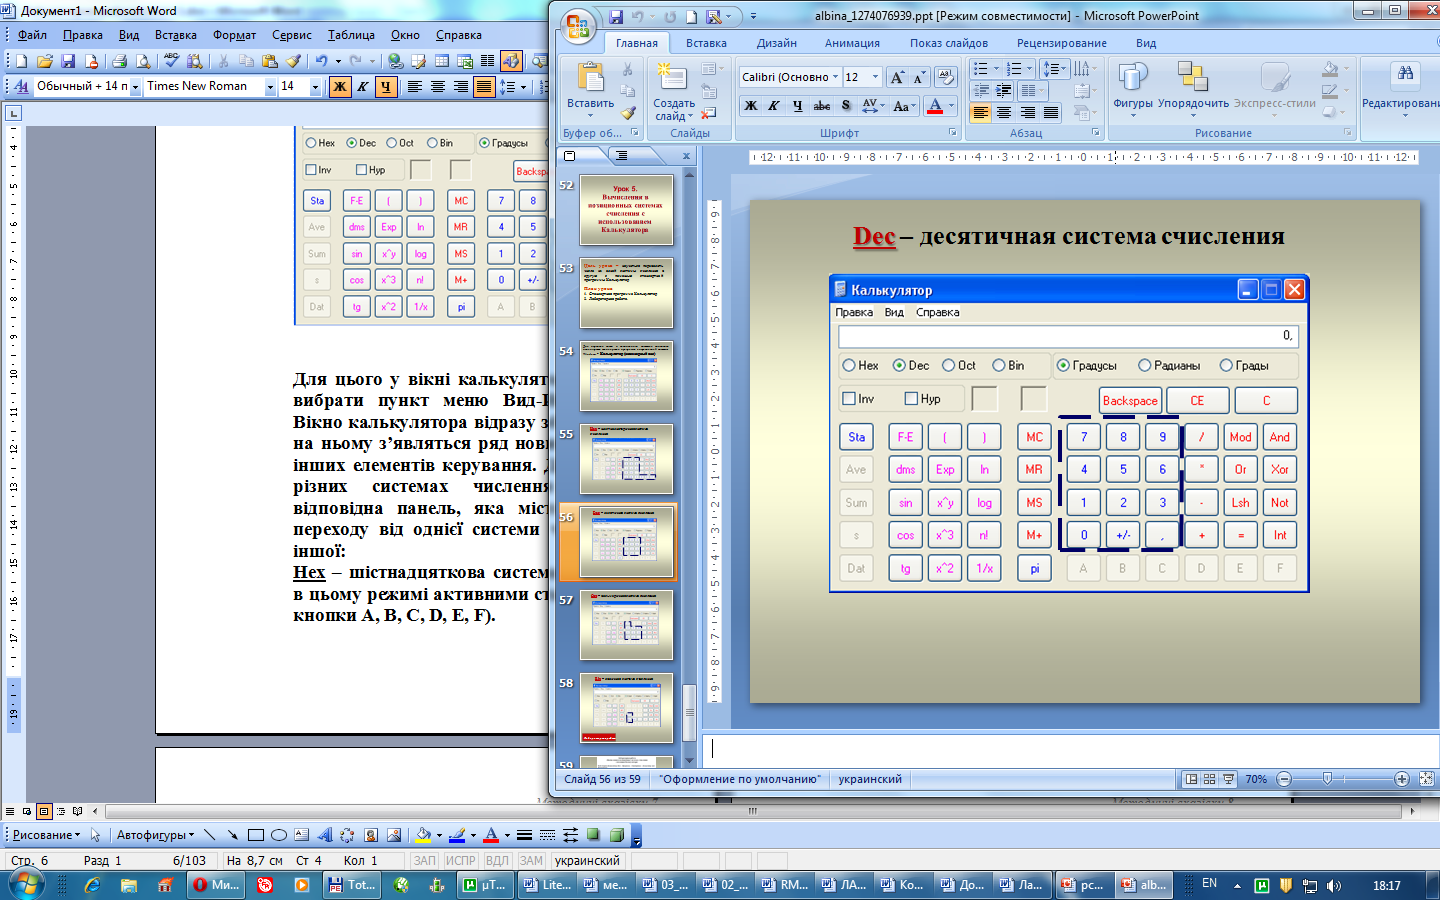Switch to Slide Sorter view in PowerPoint
This screenshot has width=1440, height=900.
click(1209, 779)
